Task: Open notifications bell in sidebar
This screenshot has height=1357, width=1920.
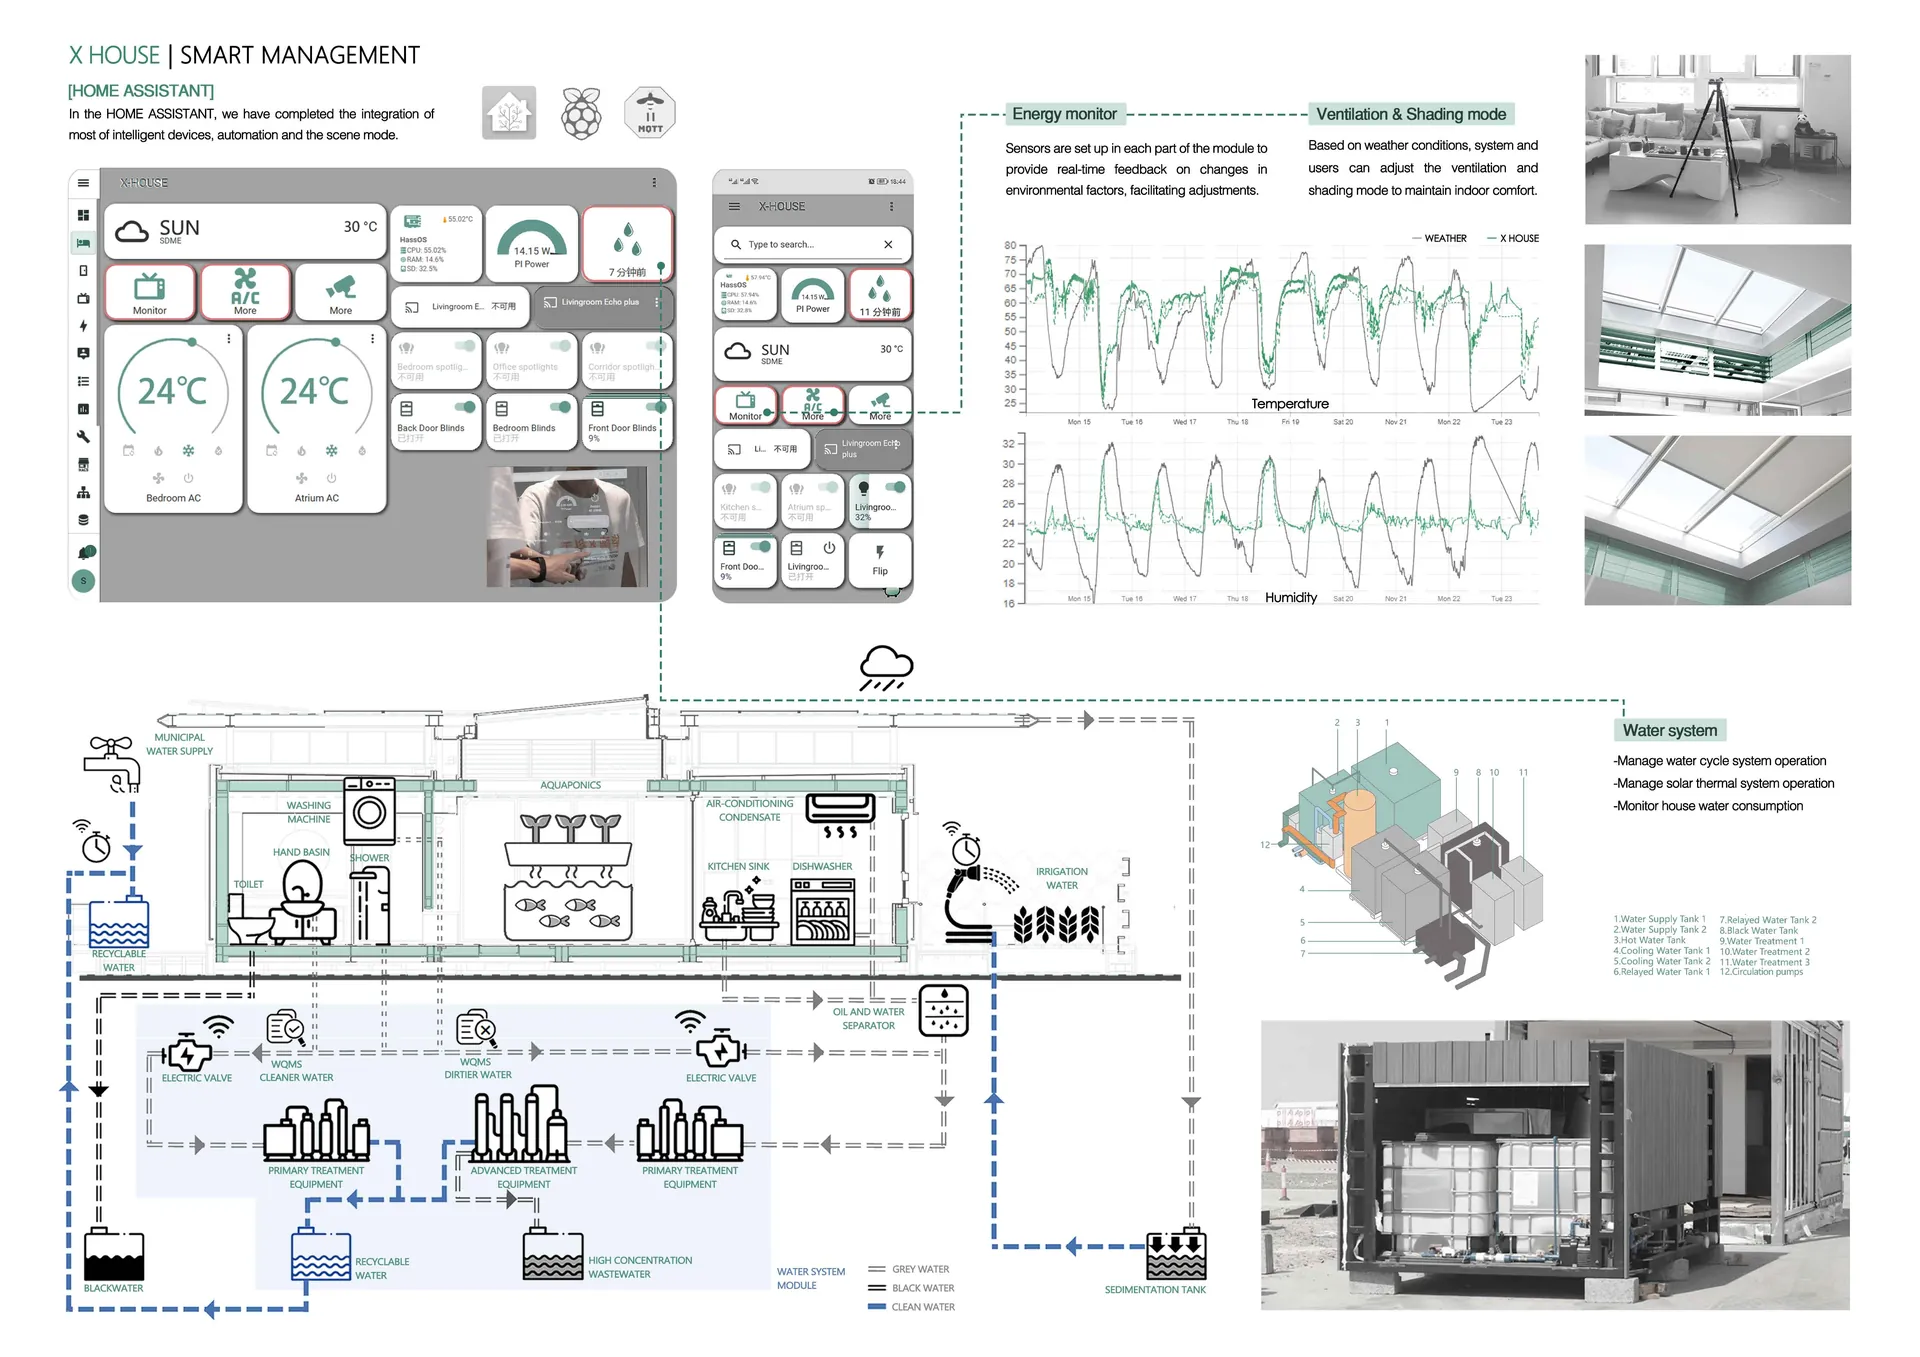Action: (85, 552)
